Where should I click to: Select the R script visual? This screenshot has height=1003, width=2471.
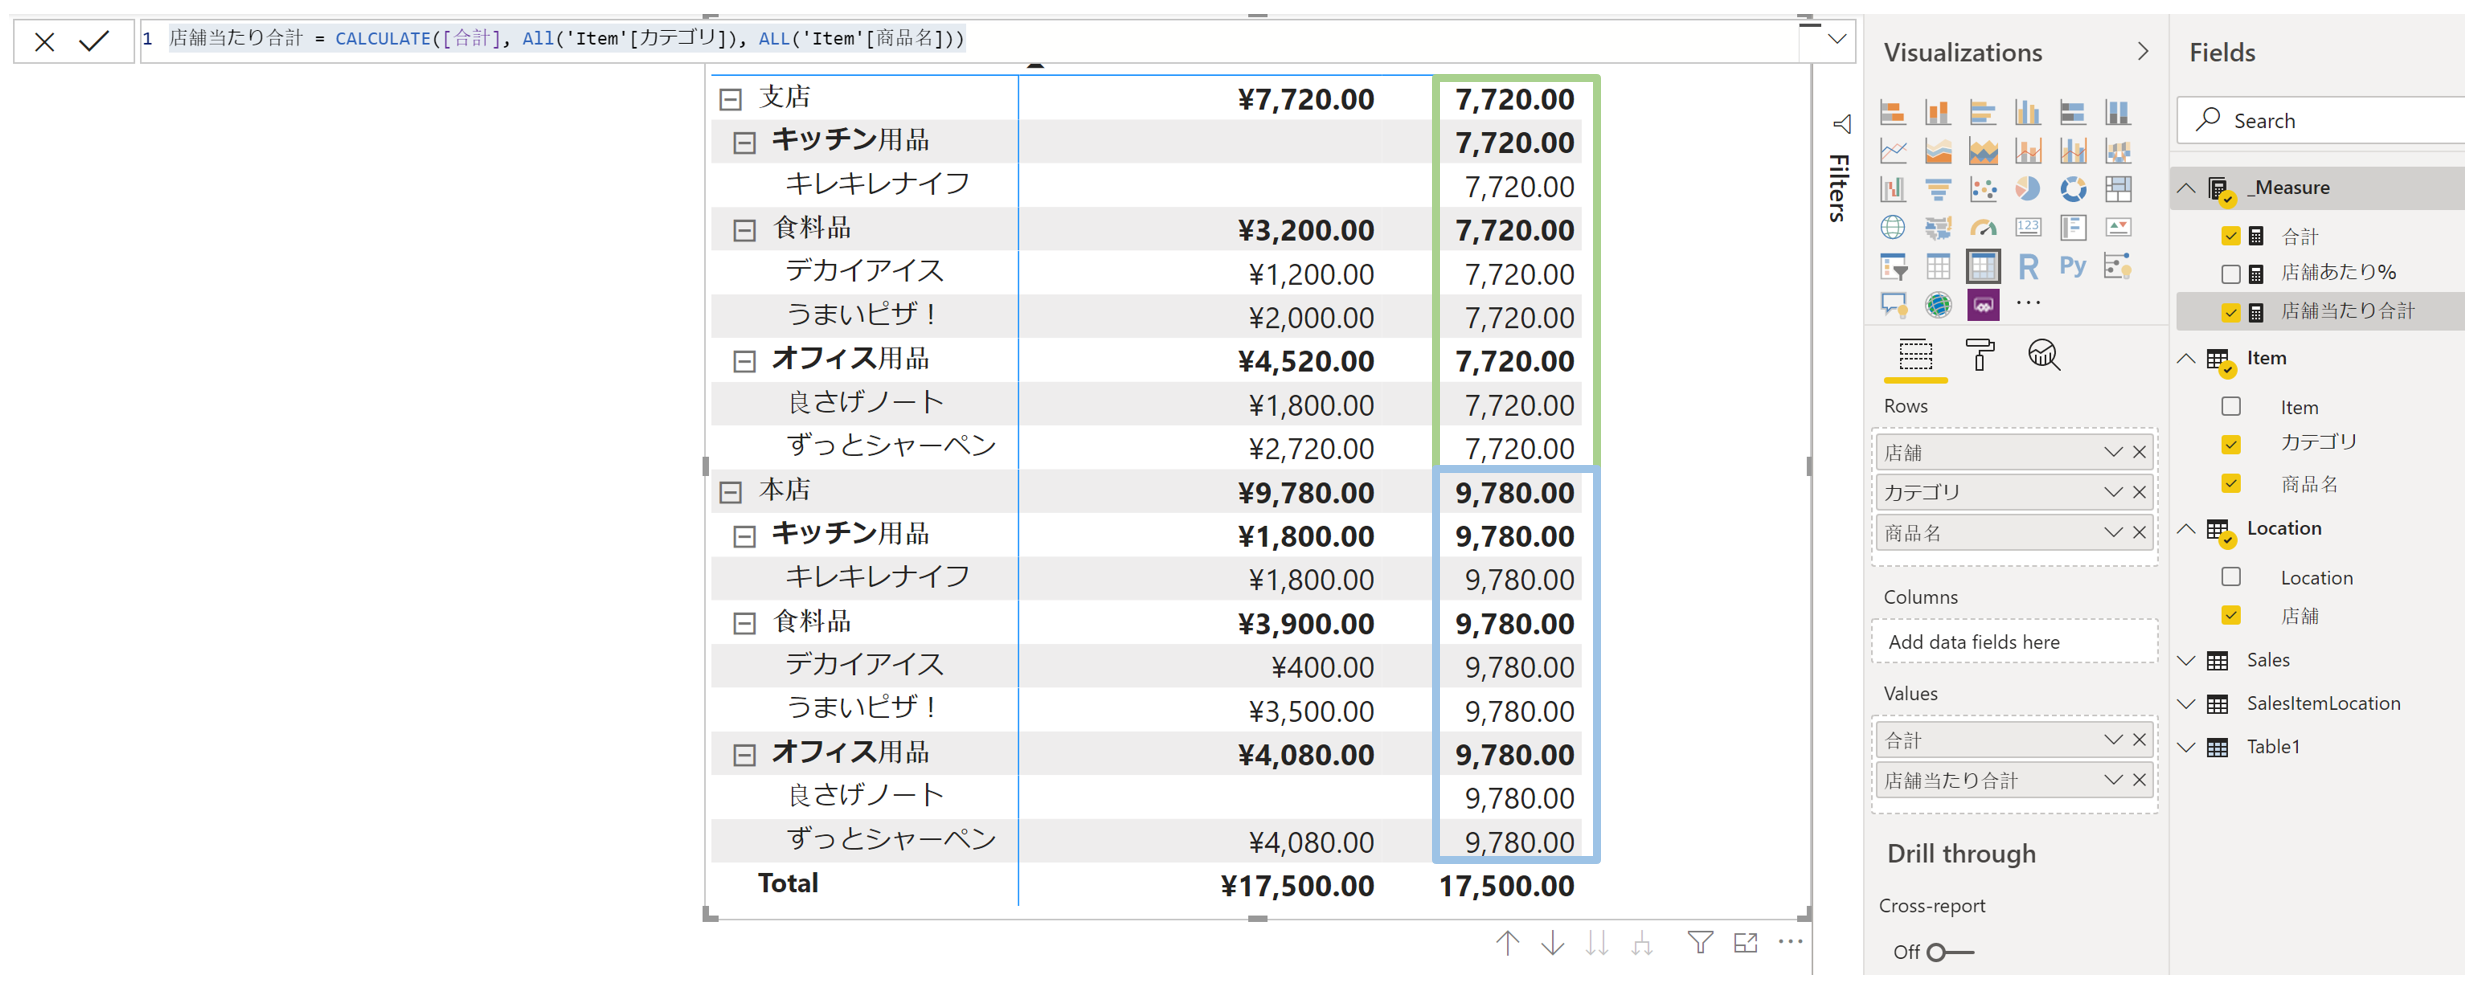pos(2027,267)
